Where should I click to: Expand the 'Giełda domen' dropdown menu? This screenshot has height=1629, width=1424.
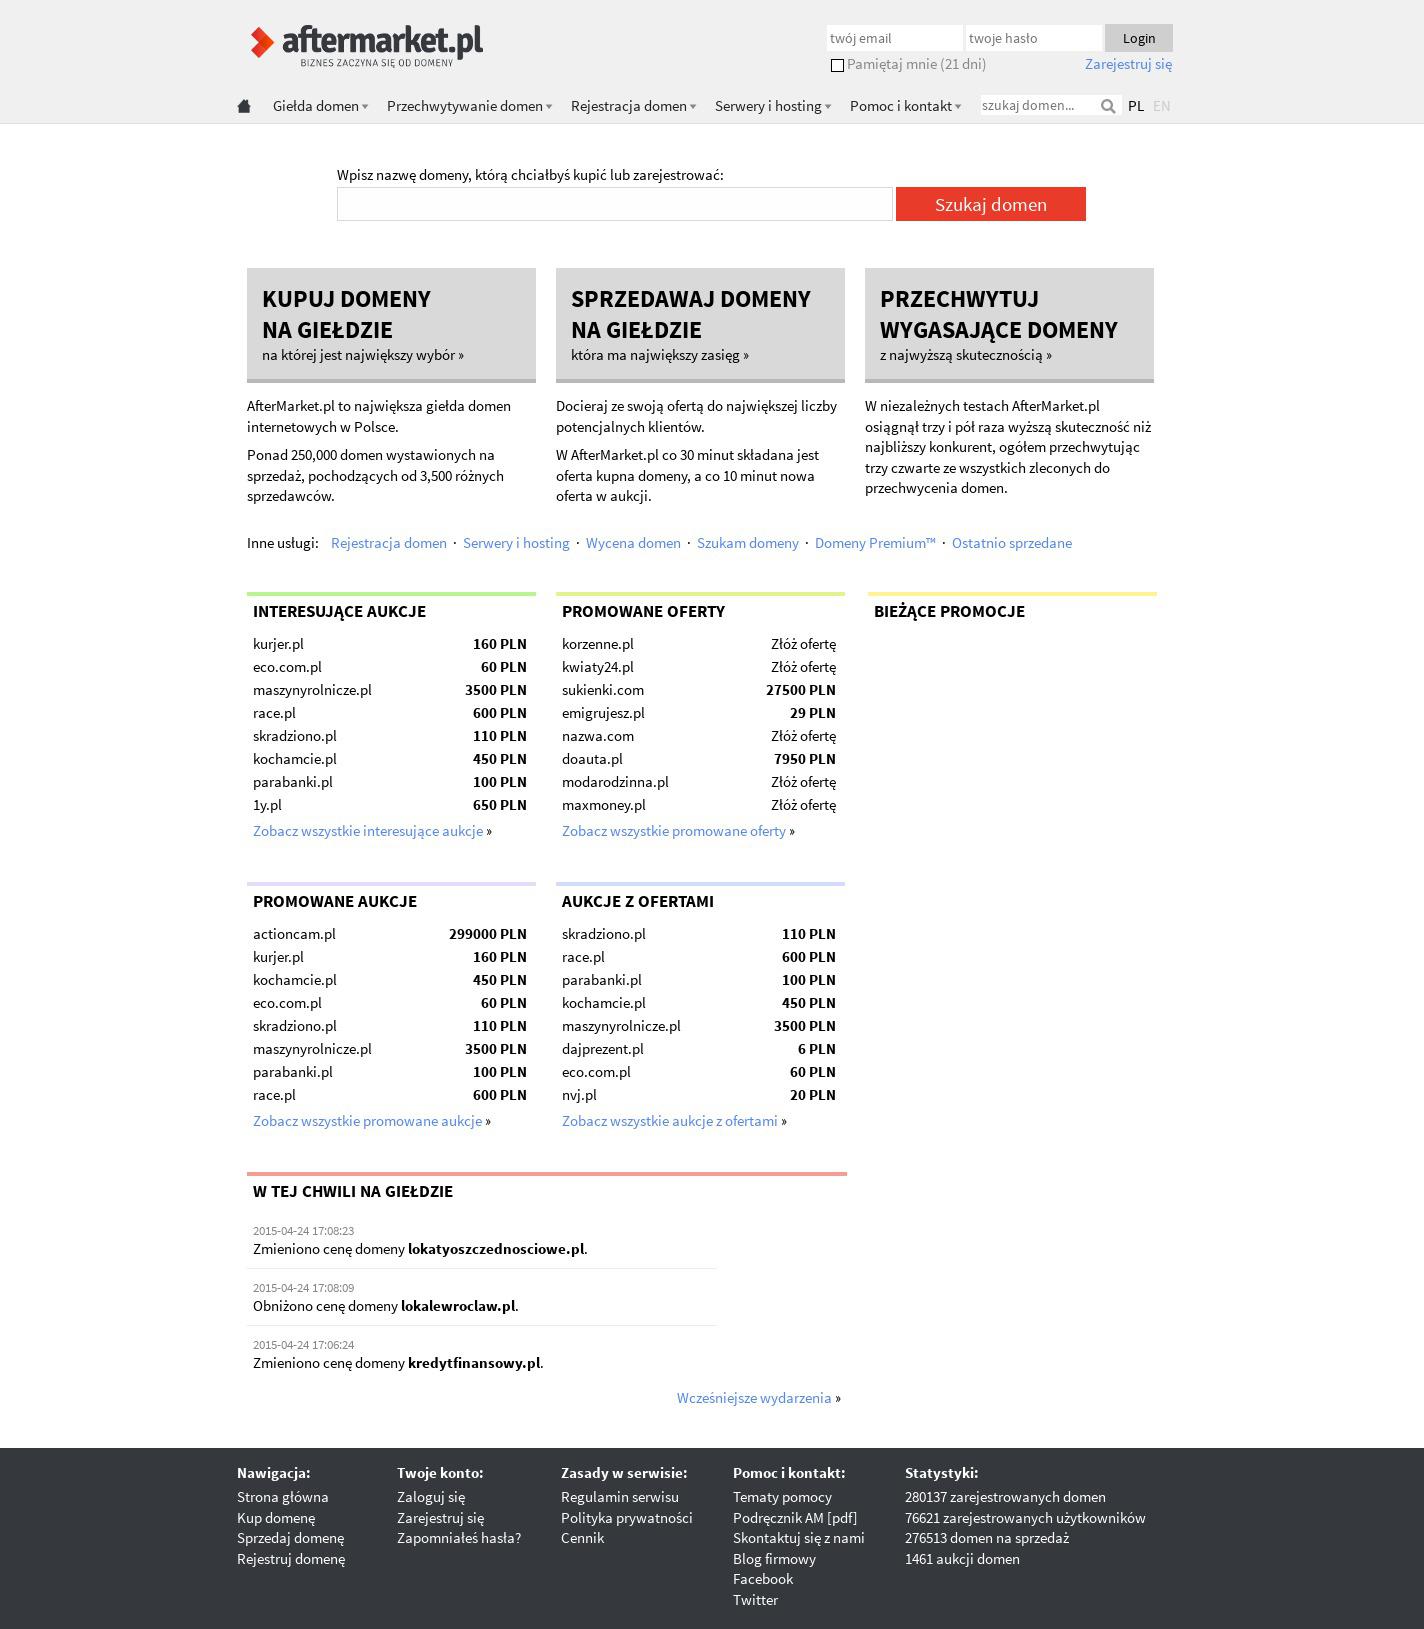click(320, 106)
